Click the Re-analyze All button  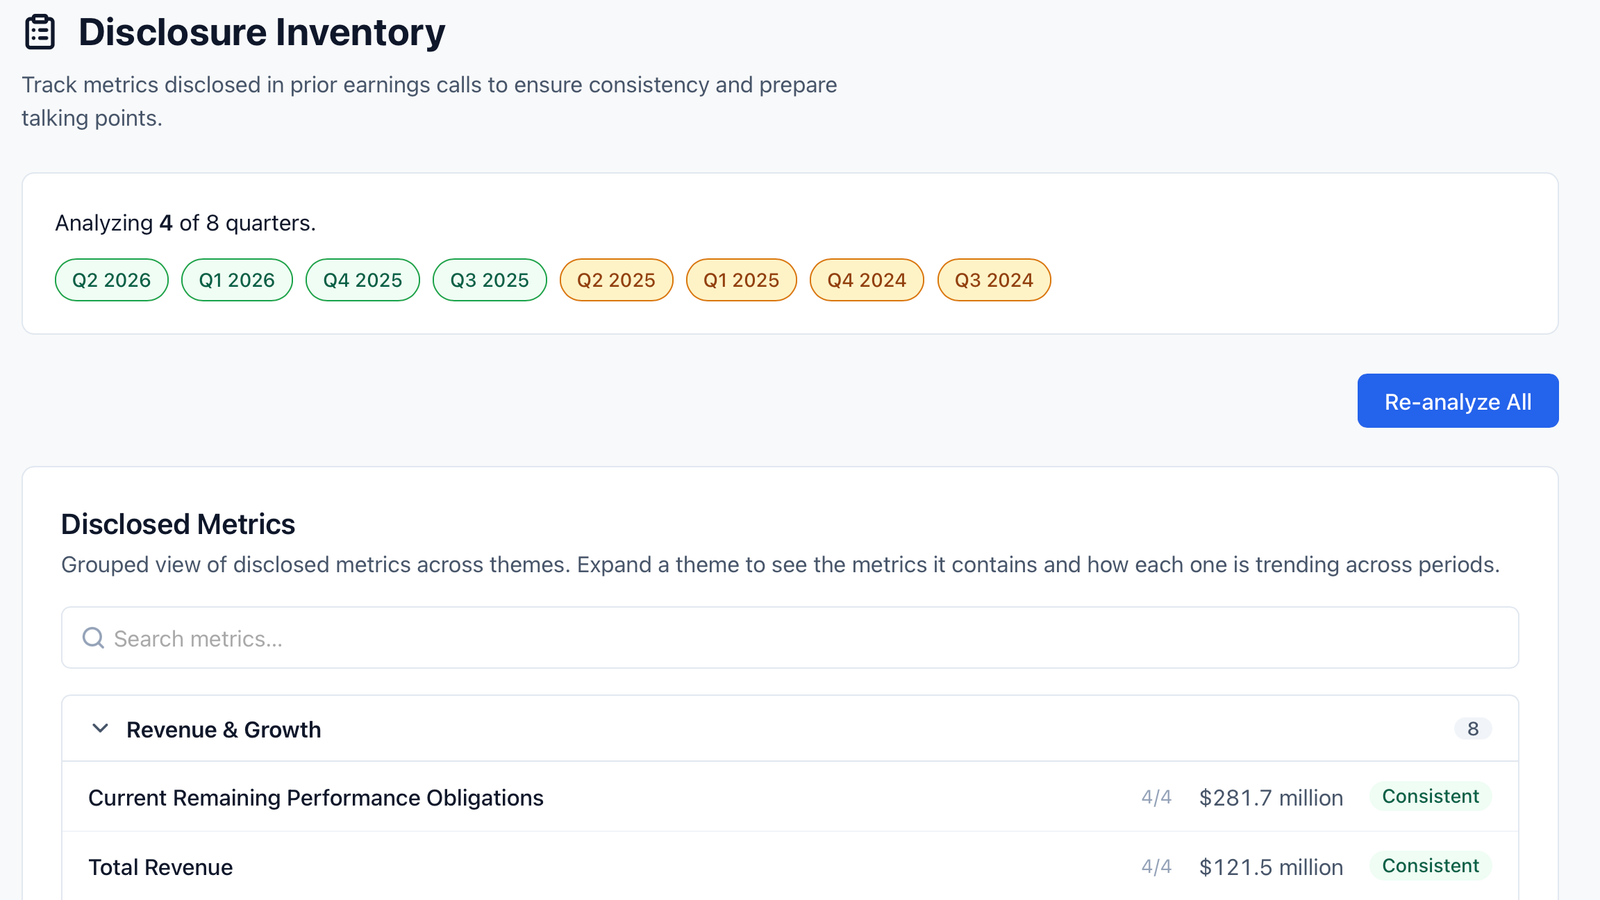click(1458, 401)
